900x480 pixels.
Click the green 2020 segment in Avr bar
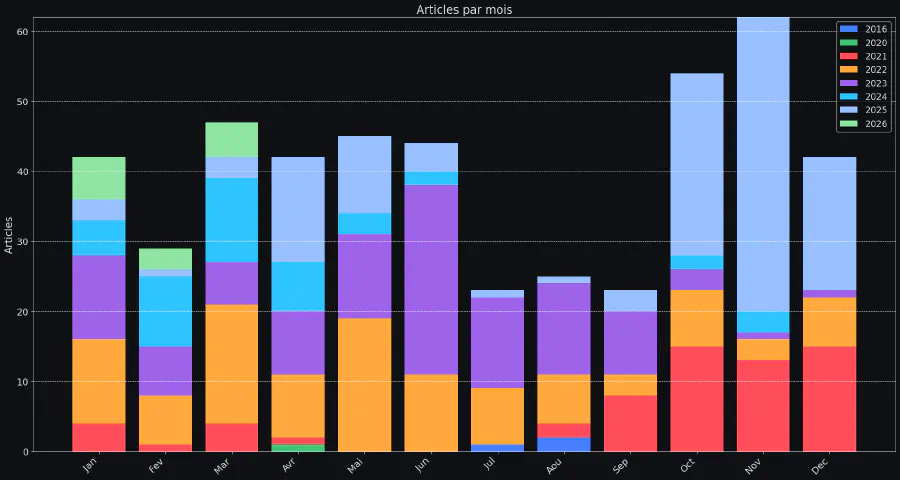298,448
